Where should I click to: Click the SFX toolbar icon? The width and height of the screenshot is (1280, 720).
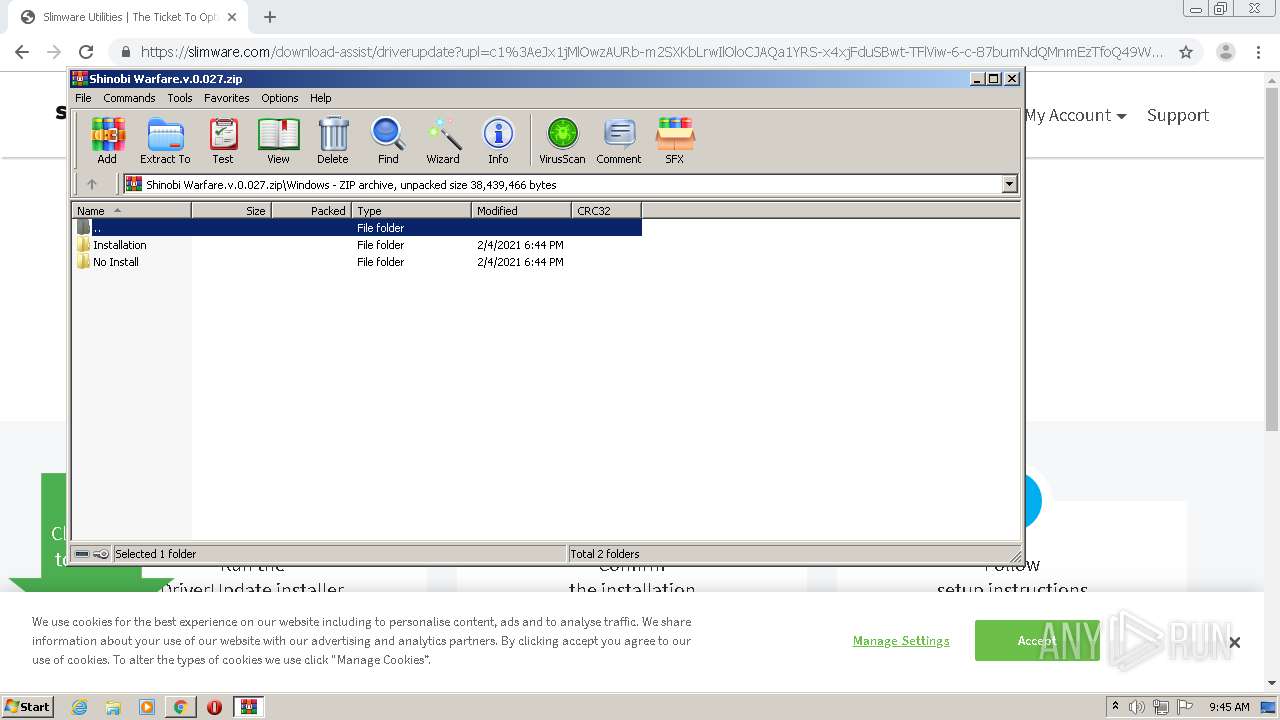[x=675, y=139]
